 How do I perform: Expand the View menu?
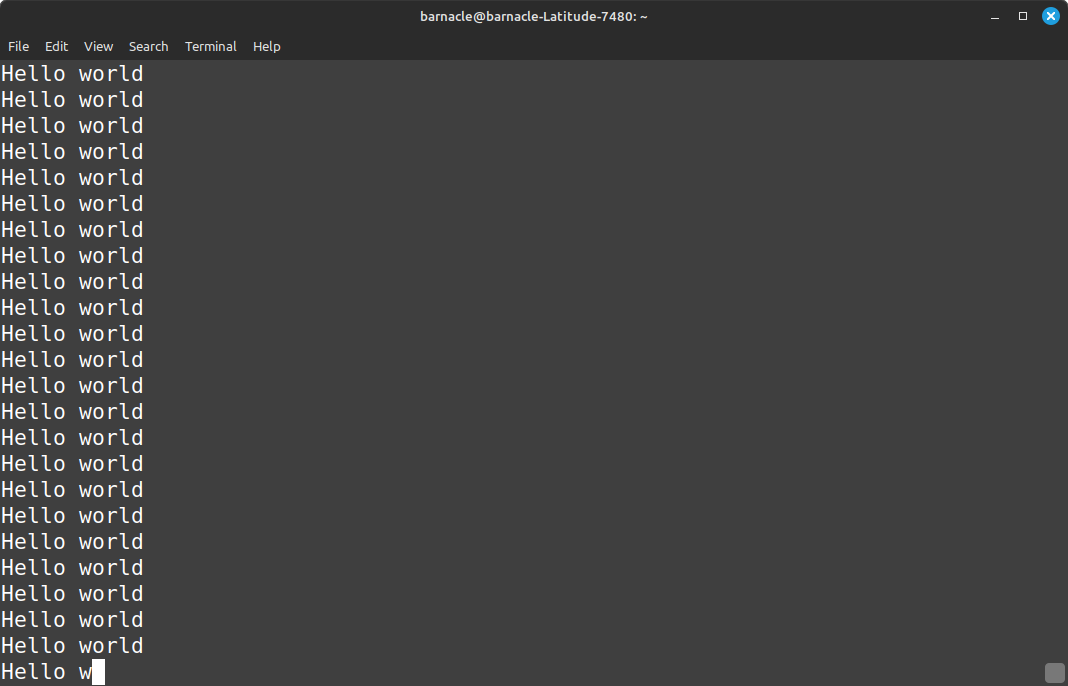pos(98,47)
